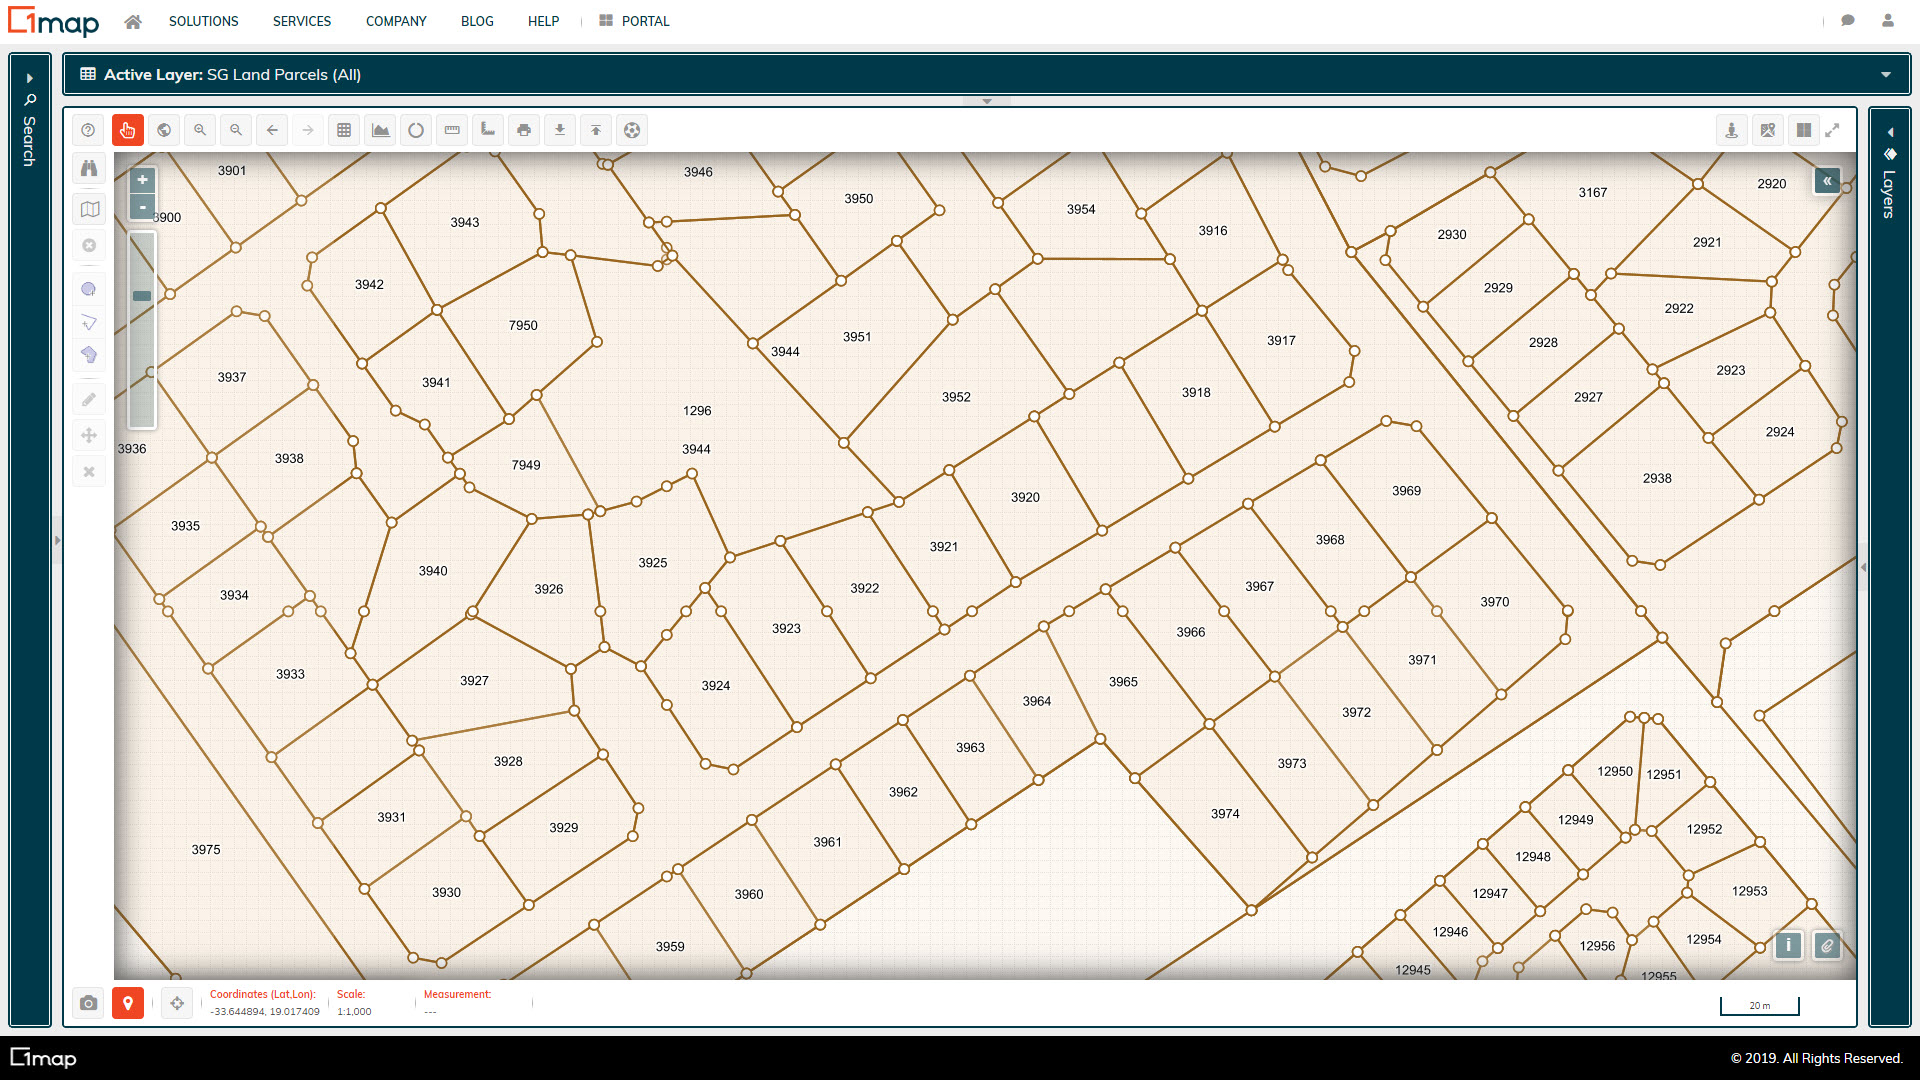Image resolution: width=1920 pixels, height=1080 pixels.
Task: Select the draw polyline tool
Action: 89,322
